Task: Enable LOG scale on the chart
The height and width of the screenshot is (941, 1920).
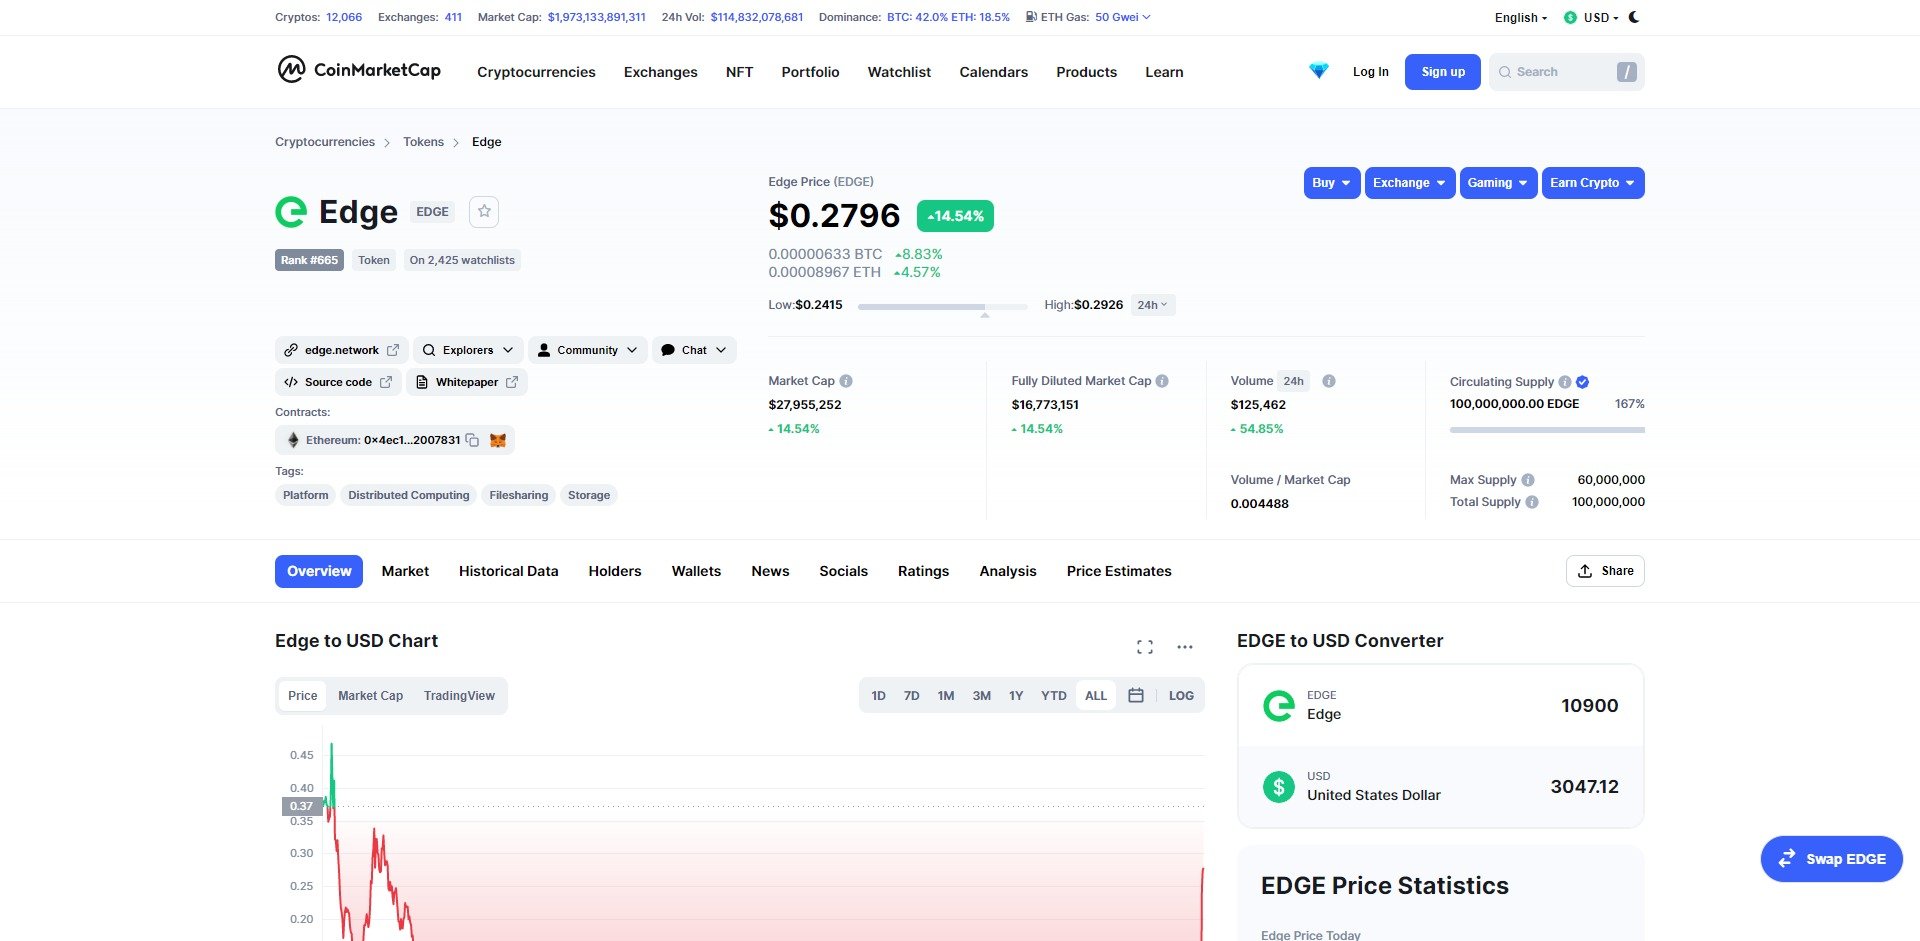Action: pos(1180,695)
